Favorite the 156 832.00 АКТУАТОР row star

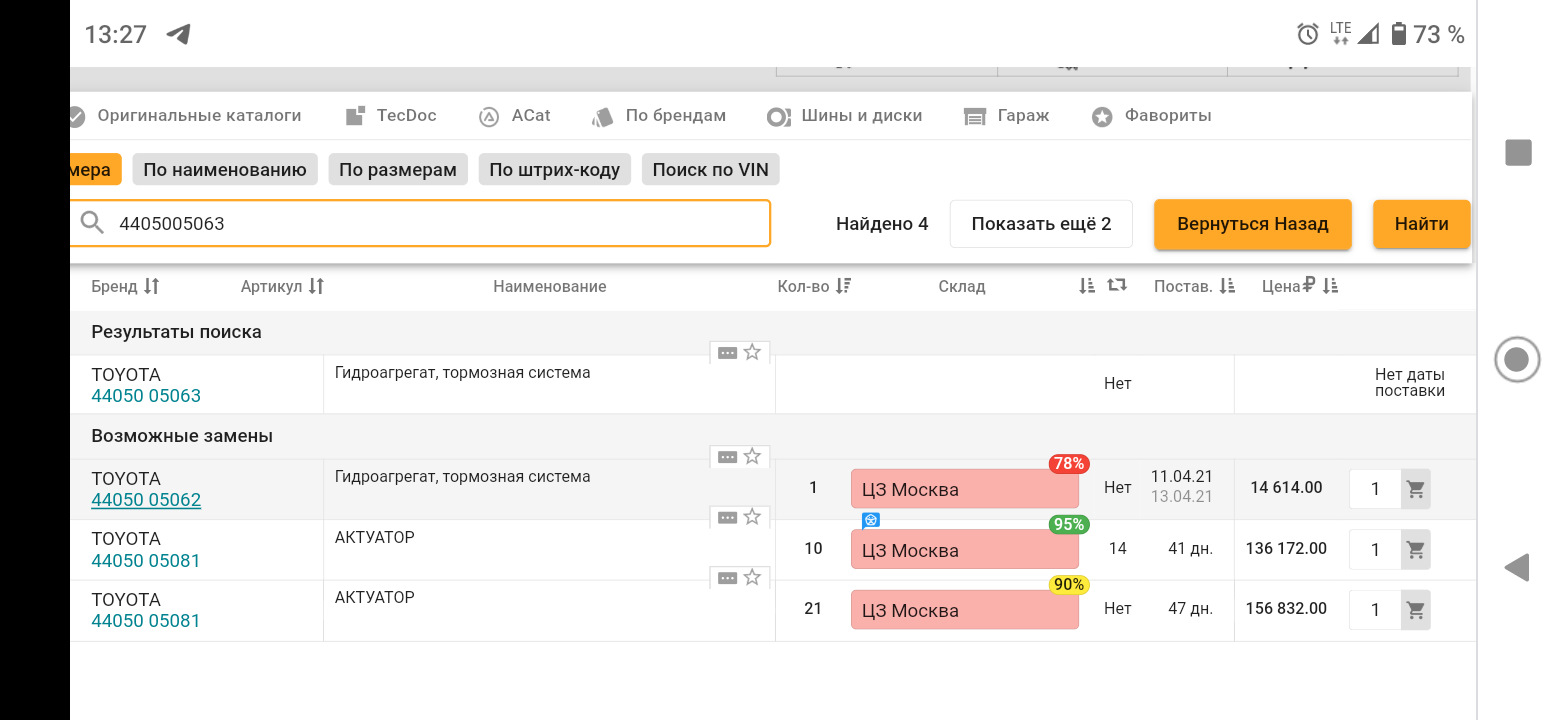click(x=753, y=578)
